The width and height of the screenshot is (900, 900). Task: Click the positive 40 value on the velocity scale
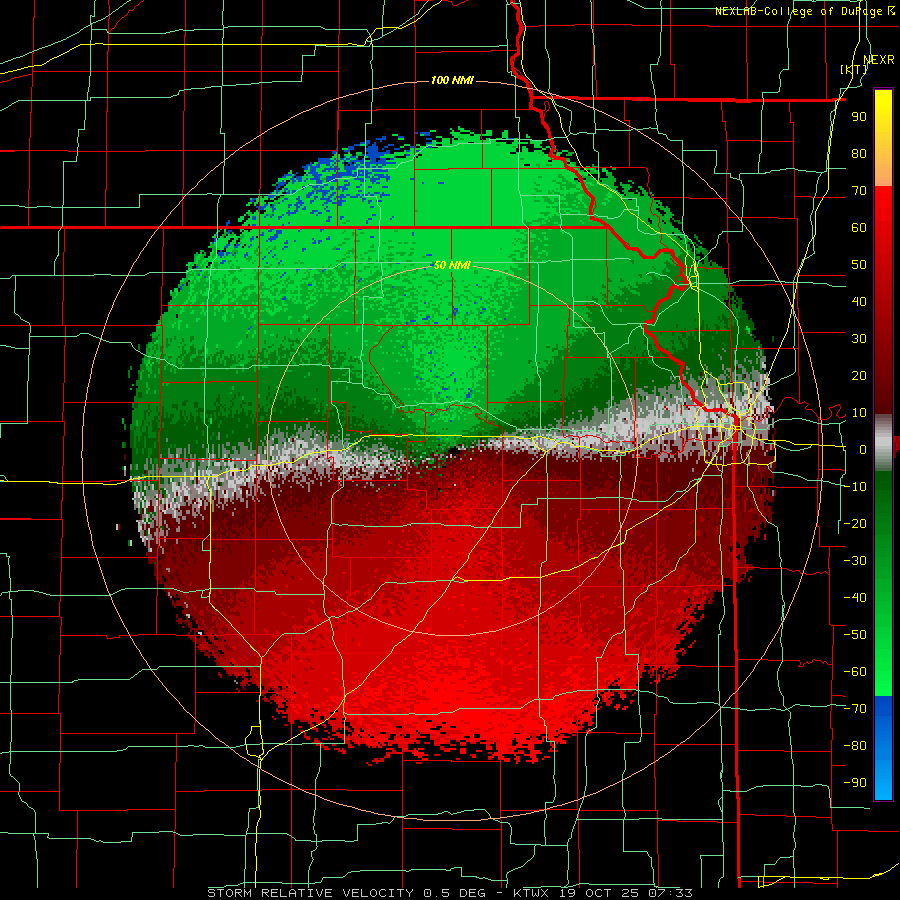pyautogui.click(x=859, y=302)
